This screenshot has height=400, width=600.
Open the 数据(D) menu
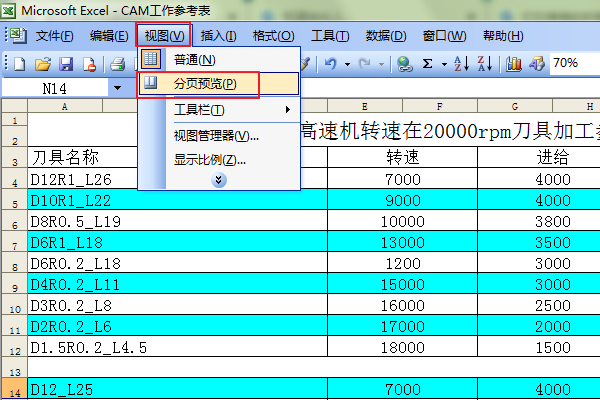tap(386, 36)
